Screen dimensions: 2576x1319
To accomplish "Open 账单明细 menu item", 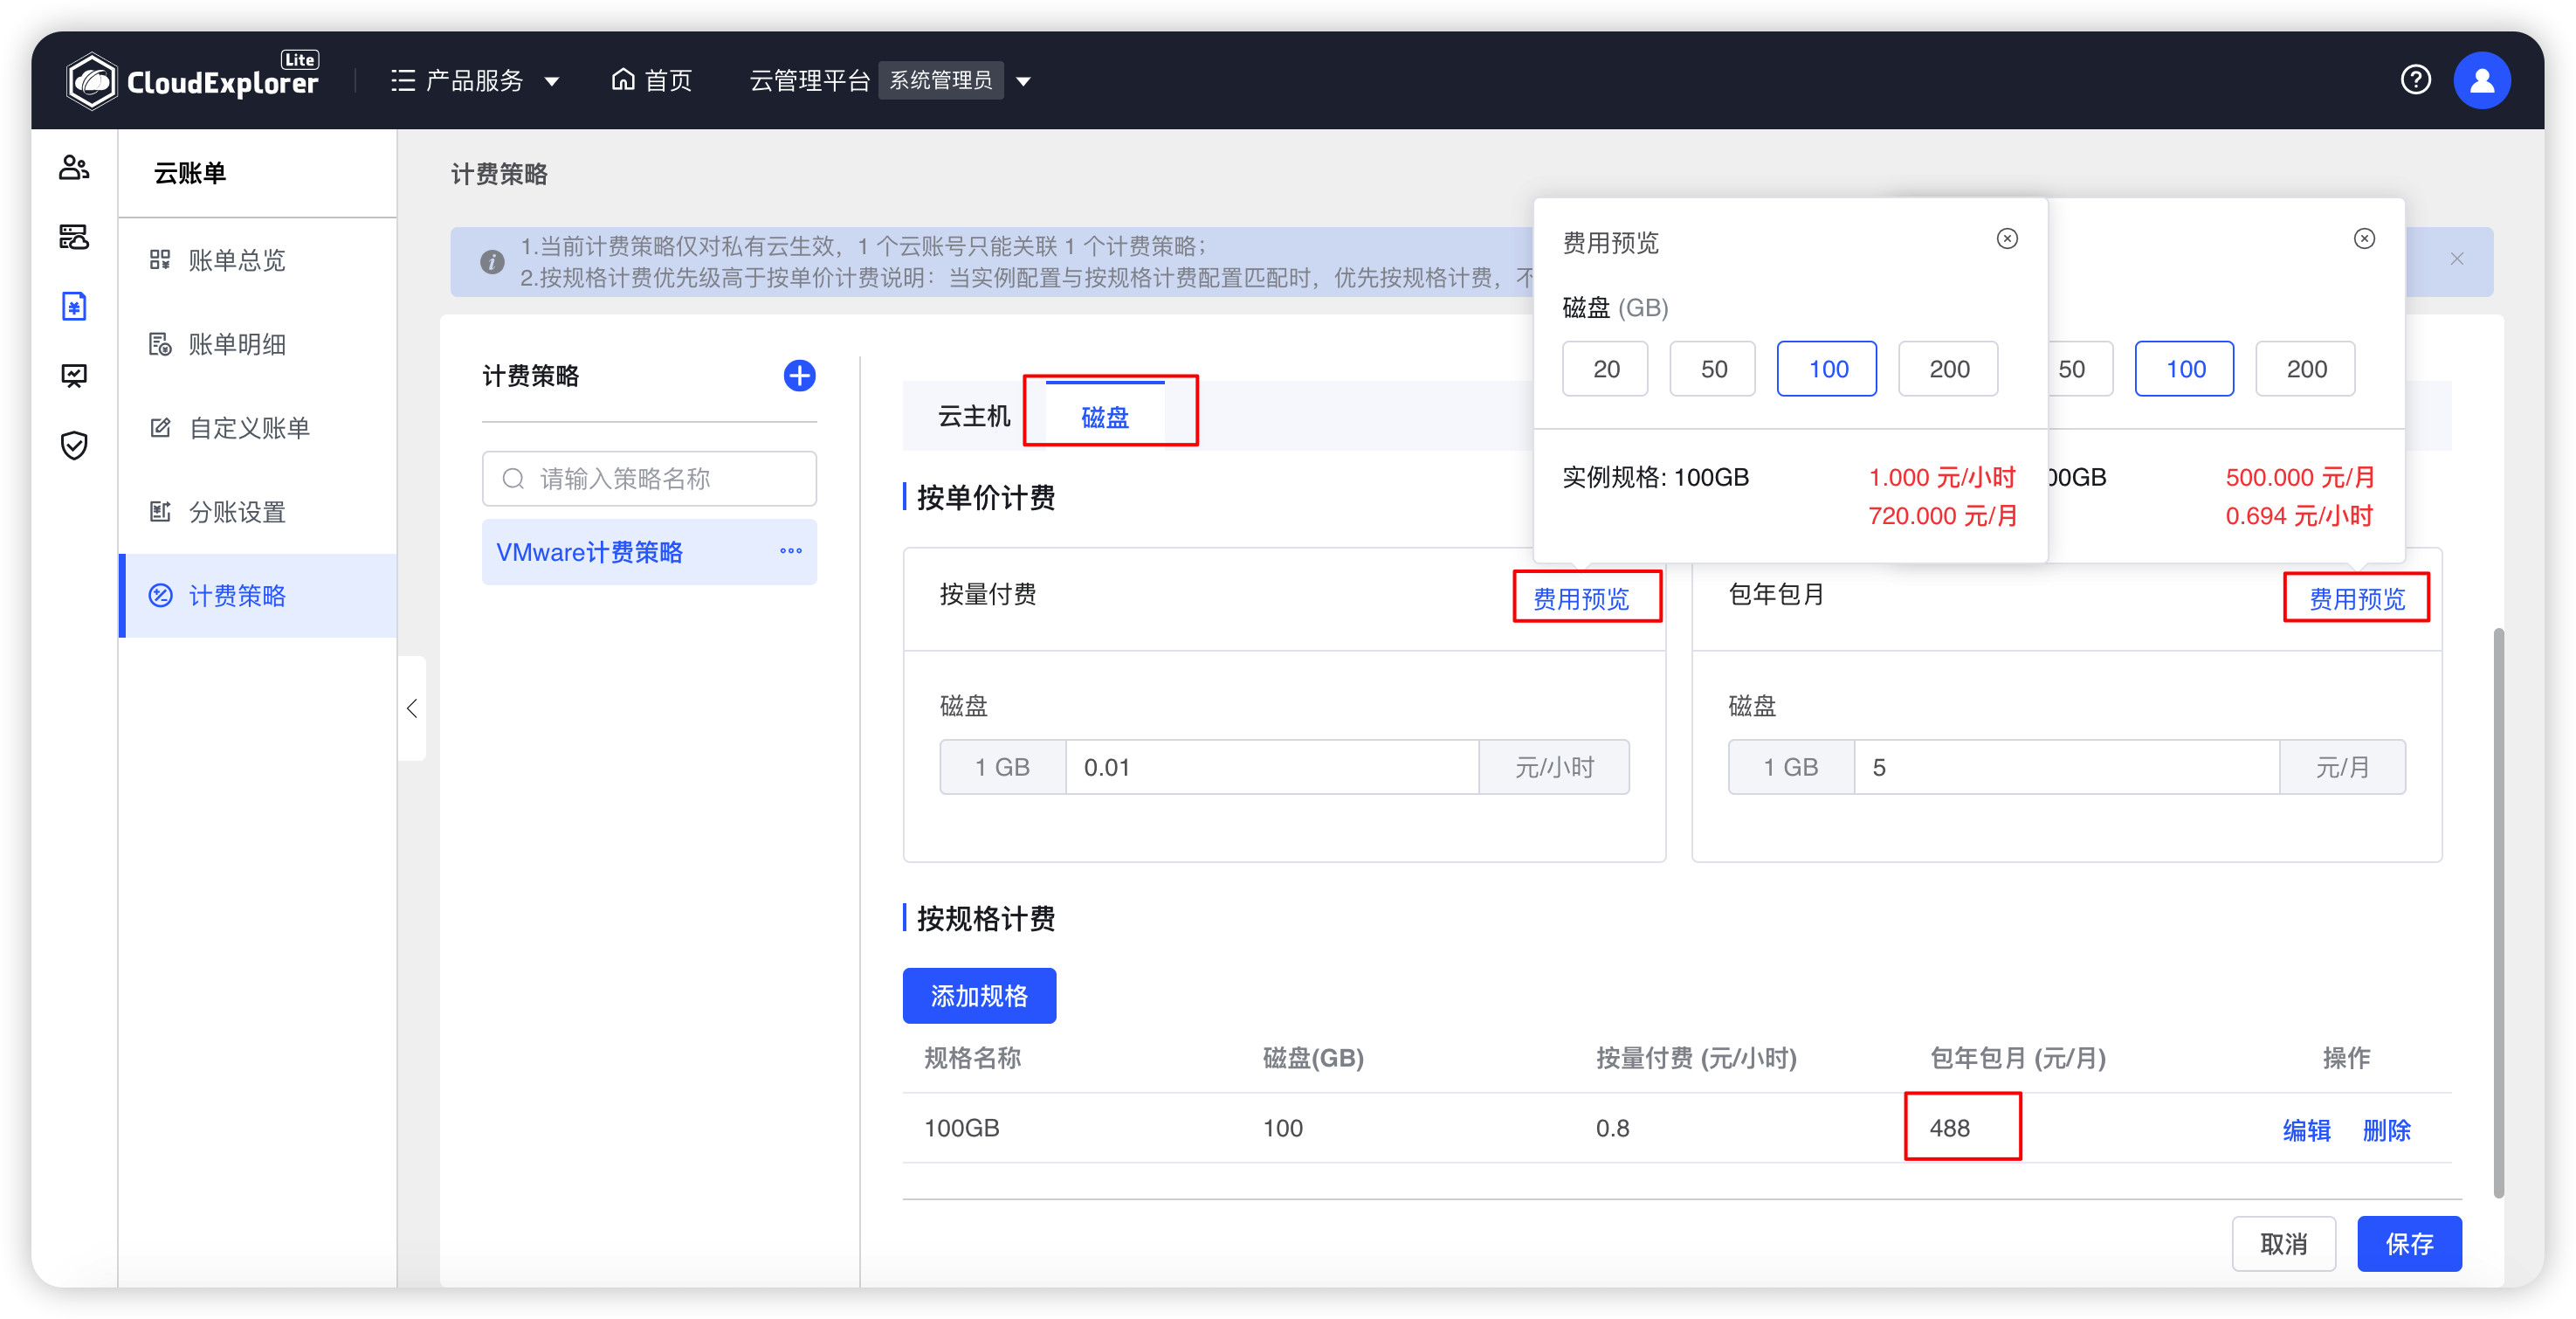I will pyautogui.click(x=258, y=345).
